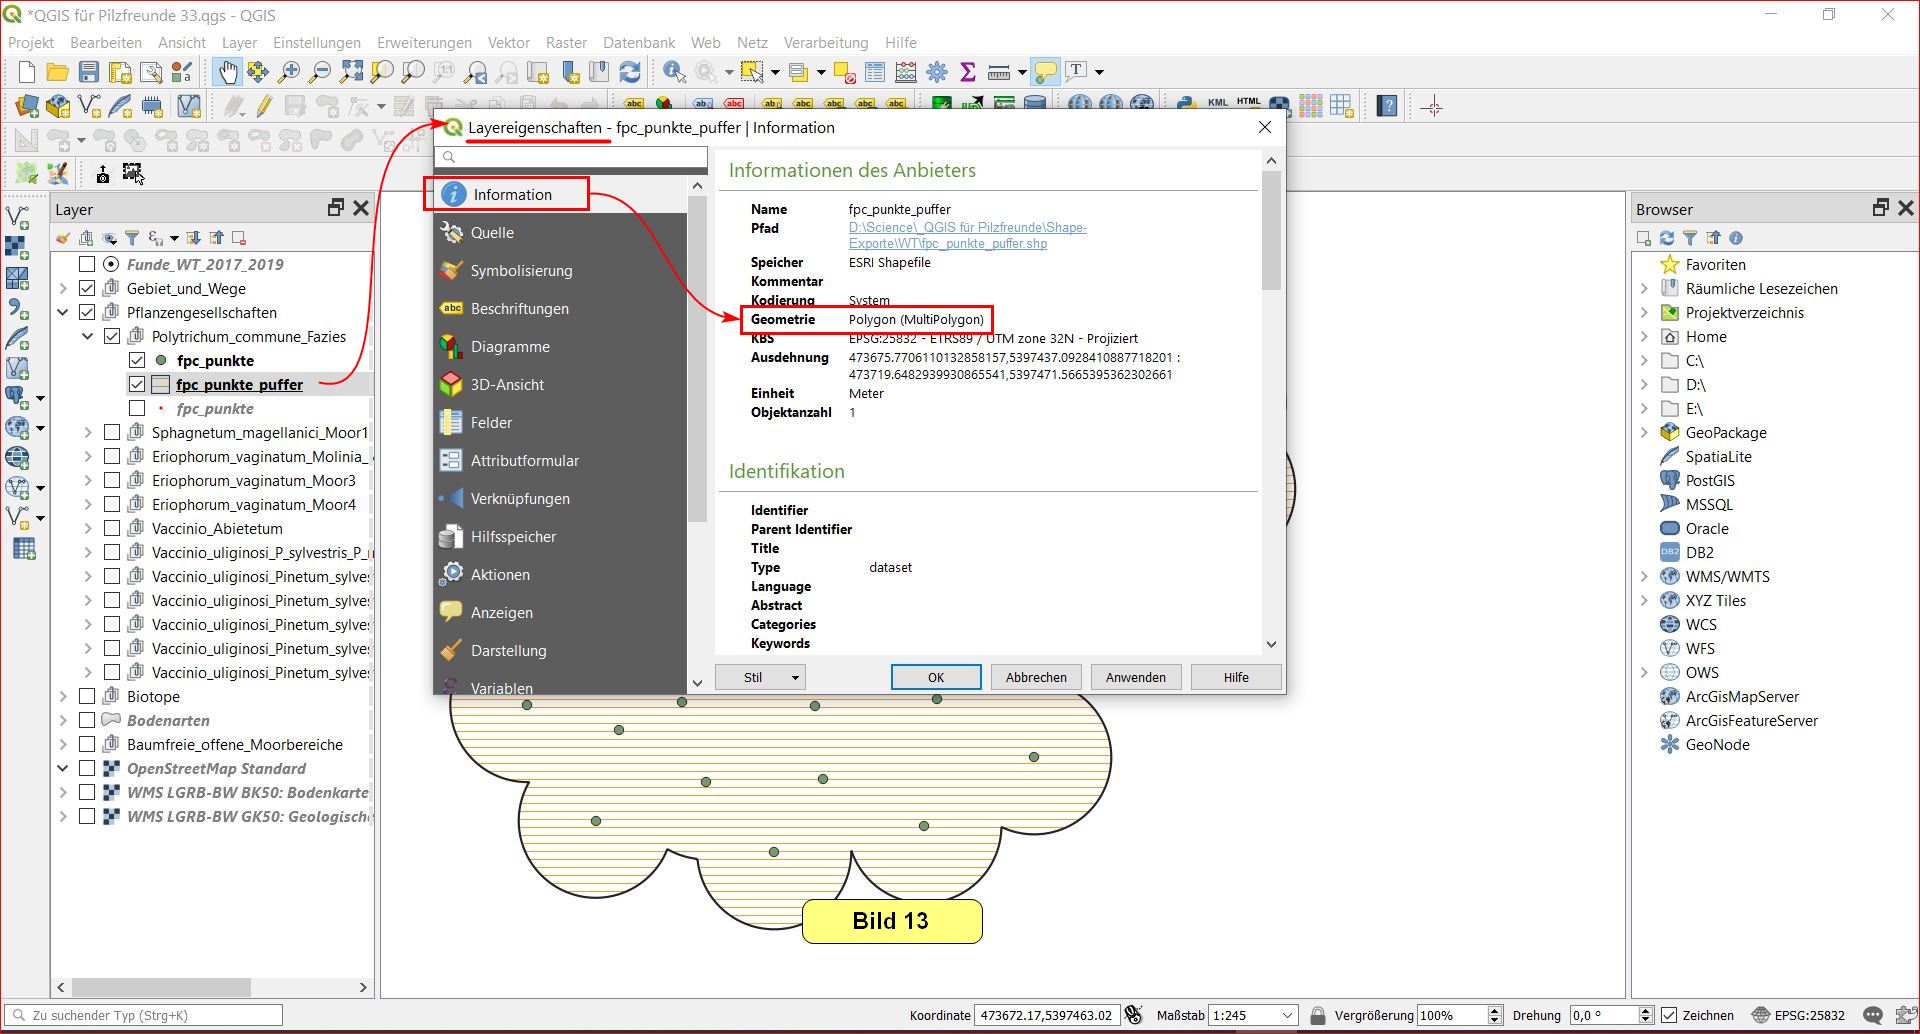The width and height of the screenshot is (1920, 1034).
Task: Click the Zoom In magnifier tool
Action: (289, 72)
